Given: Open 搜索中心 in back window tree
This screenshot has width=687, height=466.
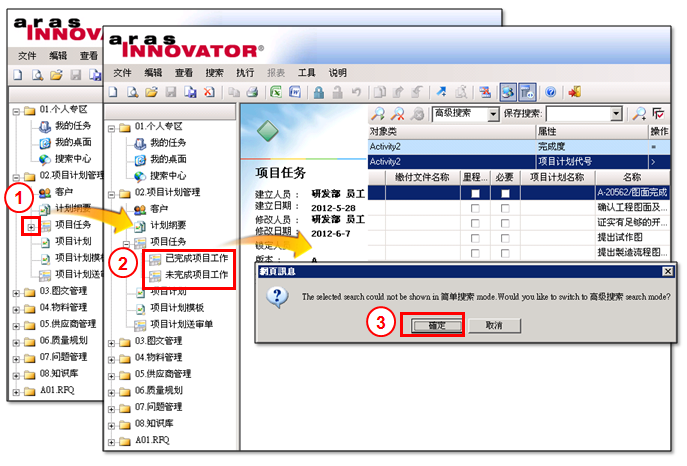Looking at the screenshot, I should click(73, 159).
